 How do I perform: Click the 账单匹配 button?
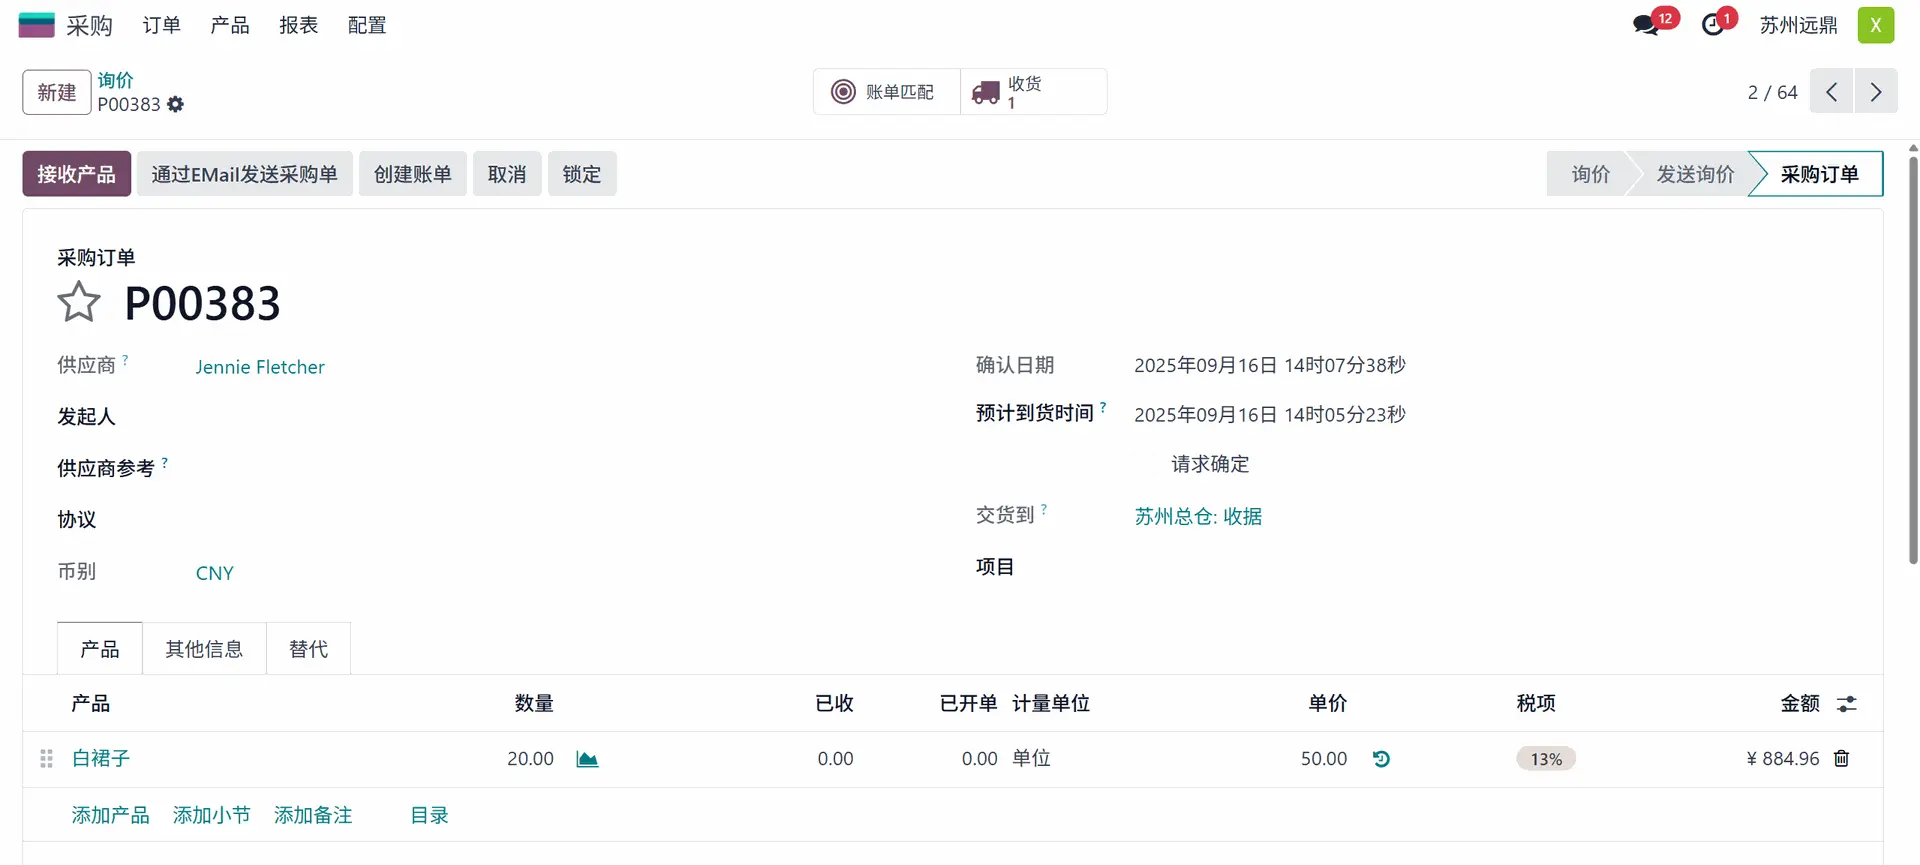point(886,92)
